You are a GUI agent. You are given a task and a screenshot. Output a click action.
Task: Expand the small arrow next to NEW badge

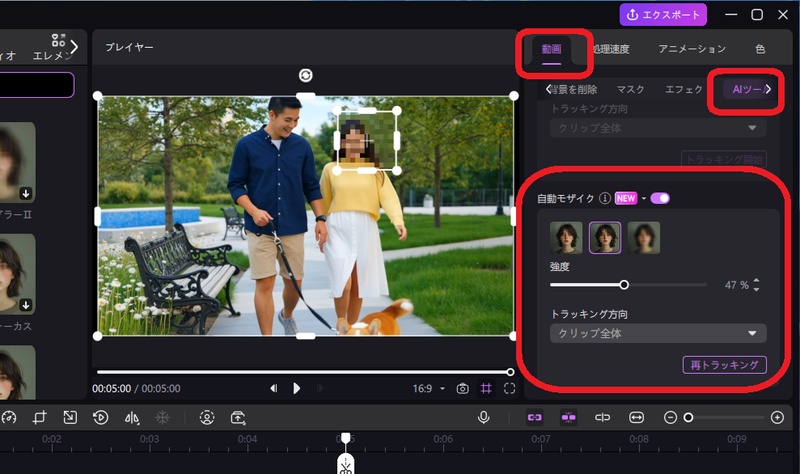pos(644,198)
